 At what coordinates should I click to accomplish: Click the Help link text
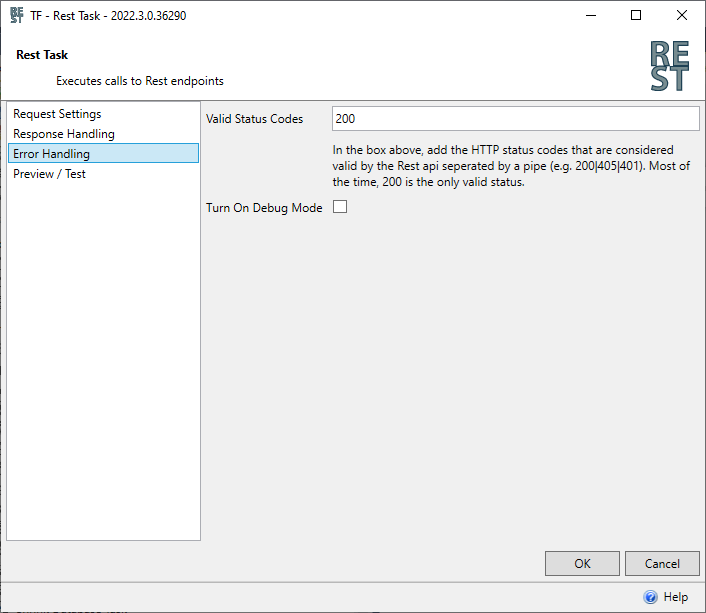coord(675,597)
